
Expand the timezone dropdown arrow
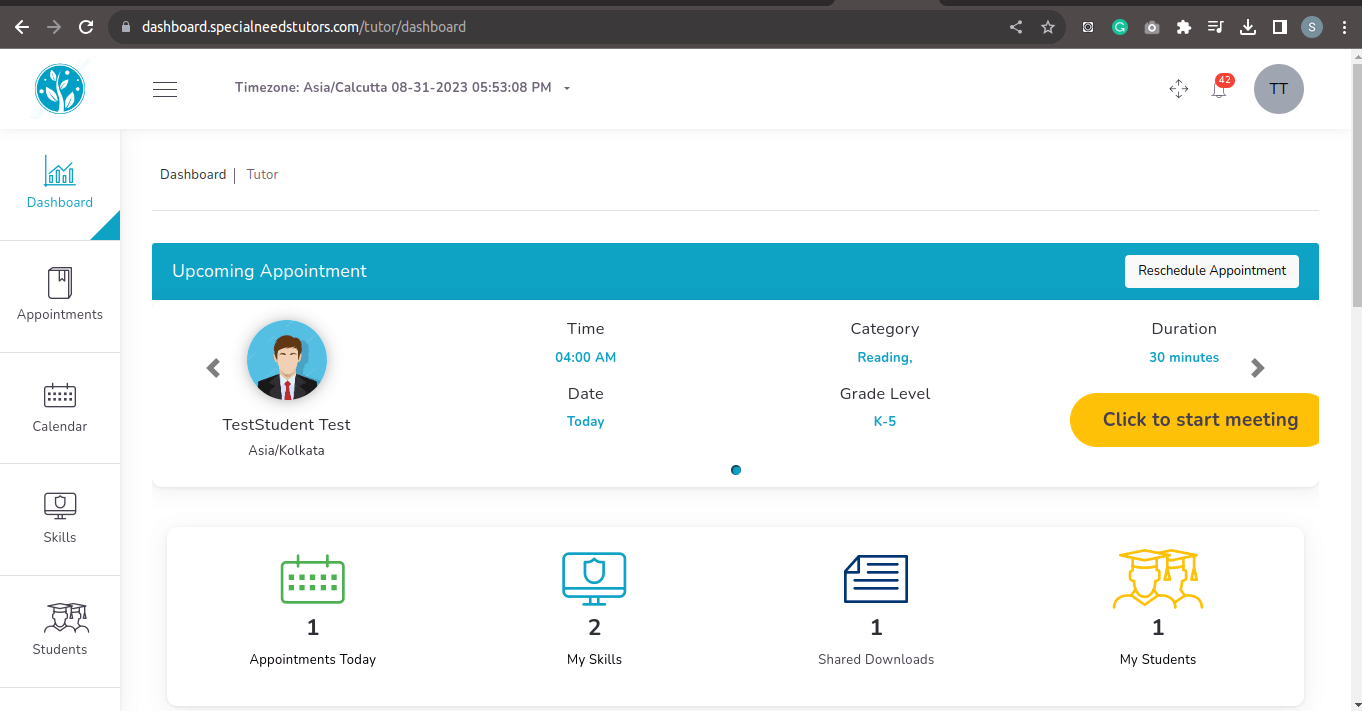(x=567, y=88)
